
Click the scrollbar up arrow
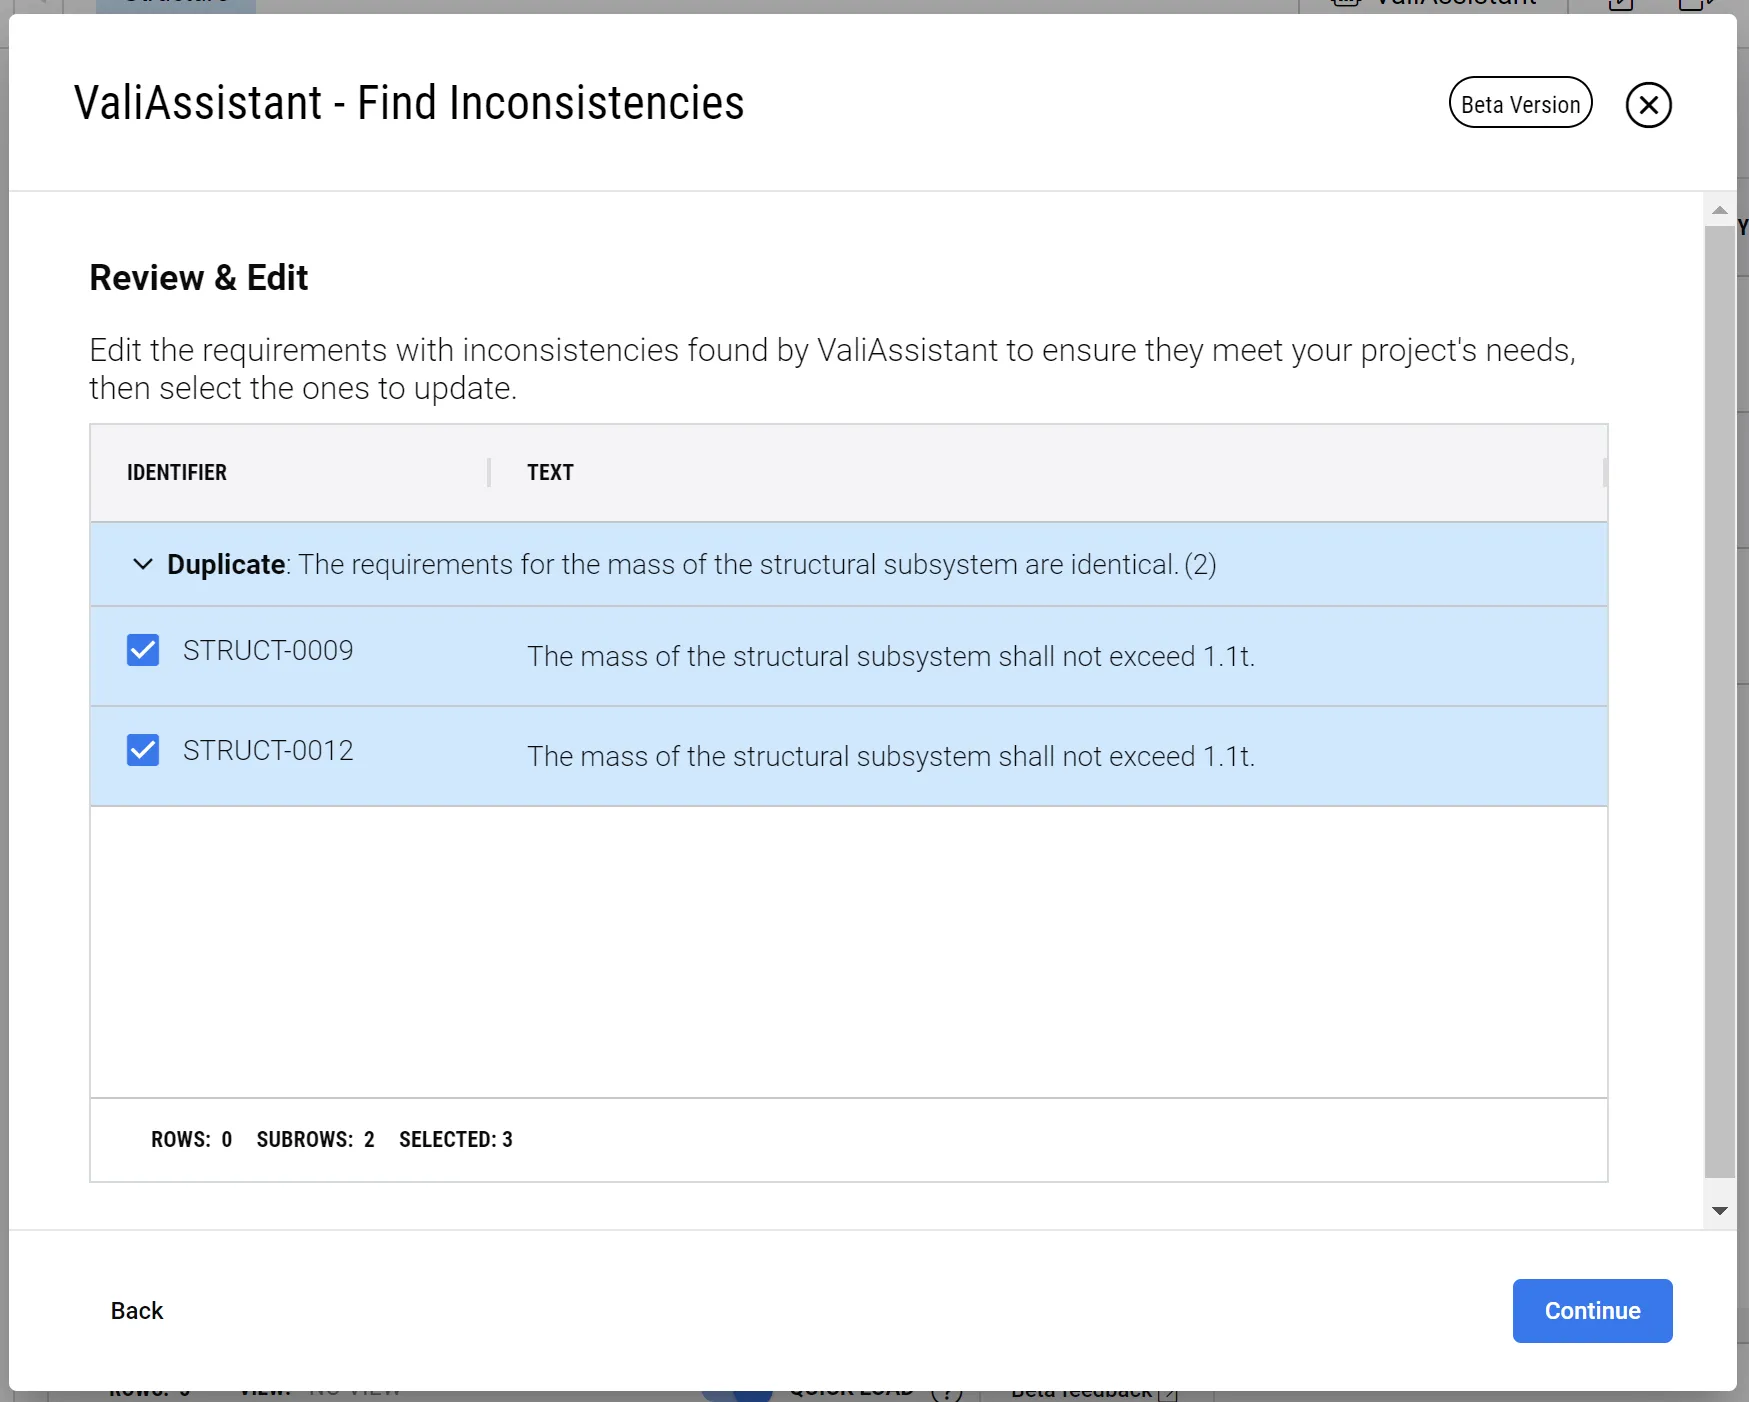[1719, 210]
